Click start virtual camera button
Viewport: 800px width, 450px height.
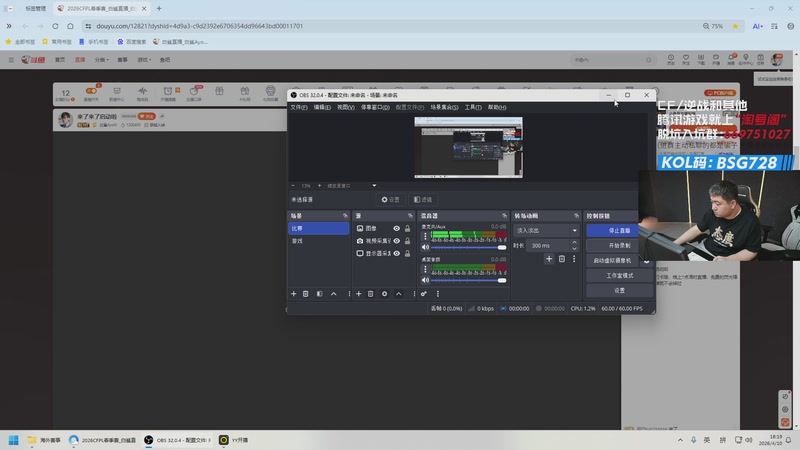click(613, 261)
